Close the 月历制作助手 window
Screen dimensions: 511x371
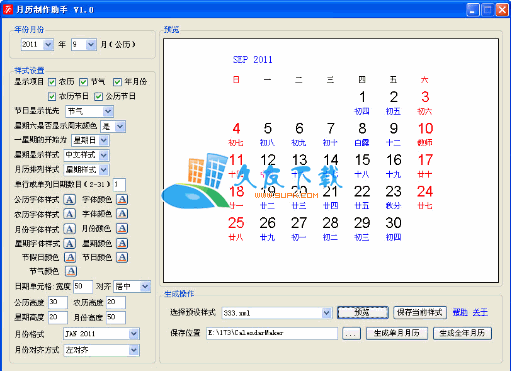tap(502, 10)
